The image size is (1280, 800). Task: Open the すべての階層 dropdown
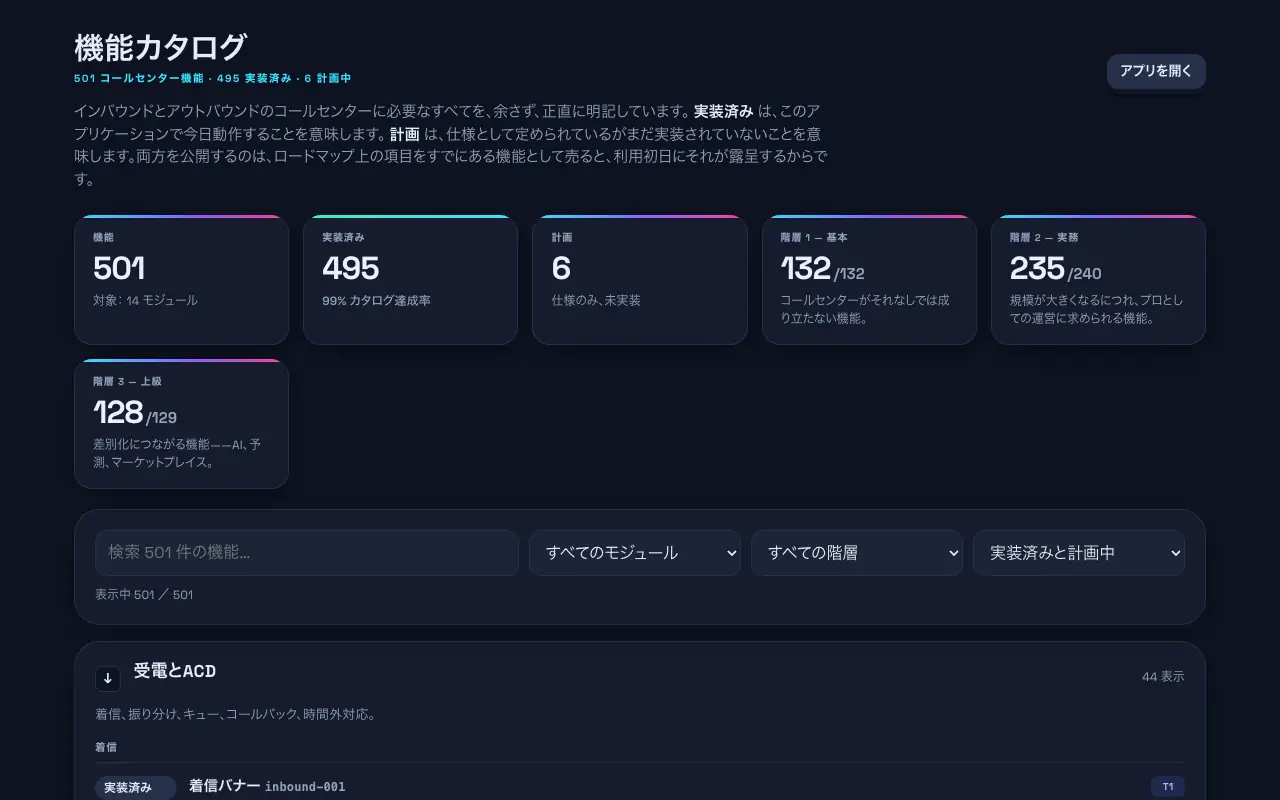point(857,552)
